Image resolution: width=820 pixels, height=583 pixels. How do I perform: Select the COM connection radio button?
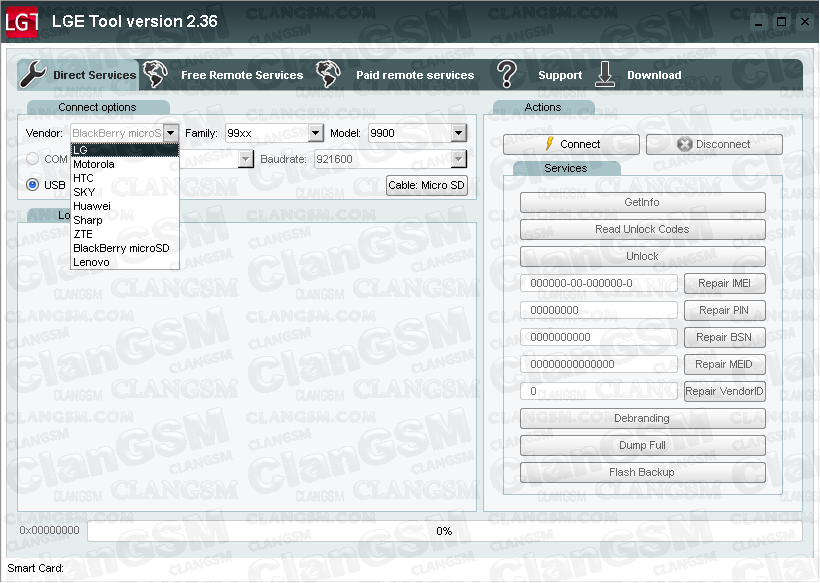(32, 158)
